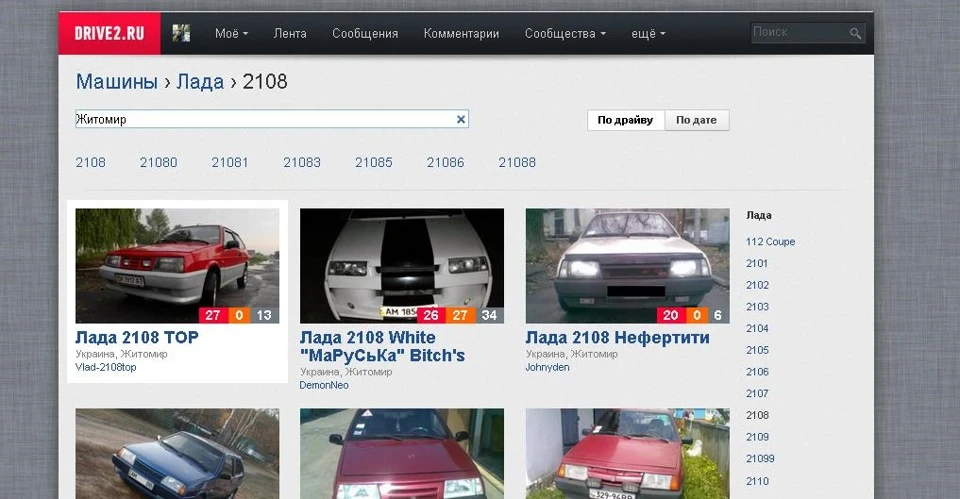Select the 21088 modification link
Viewport: 960px width, 499px height.
[x=517, y=162]
